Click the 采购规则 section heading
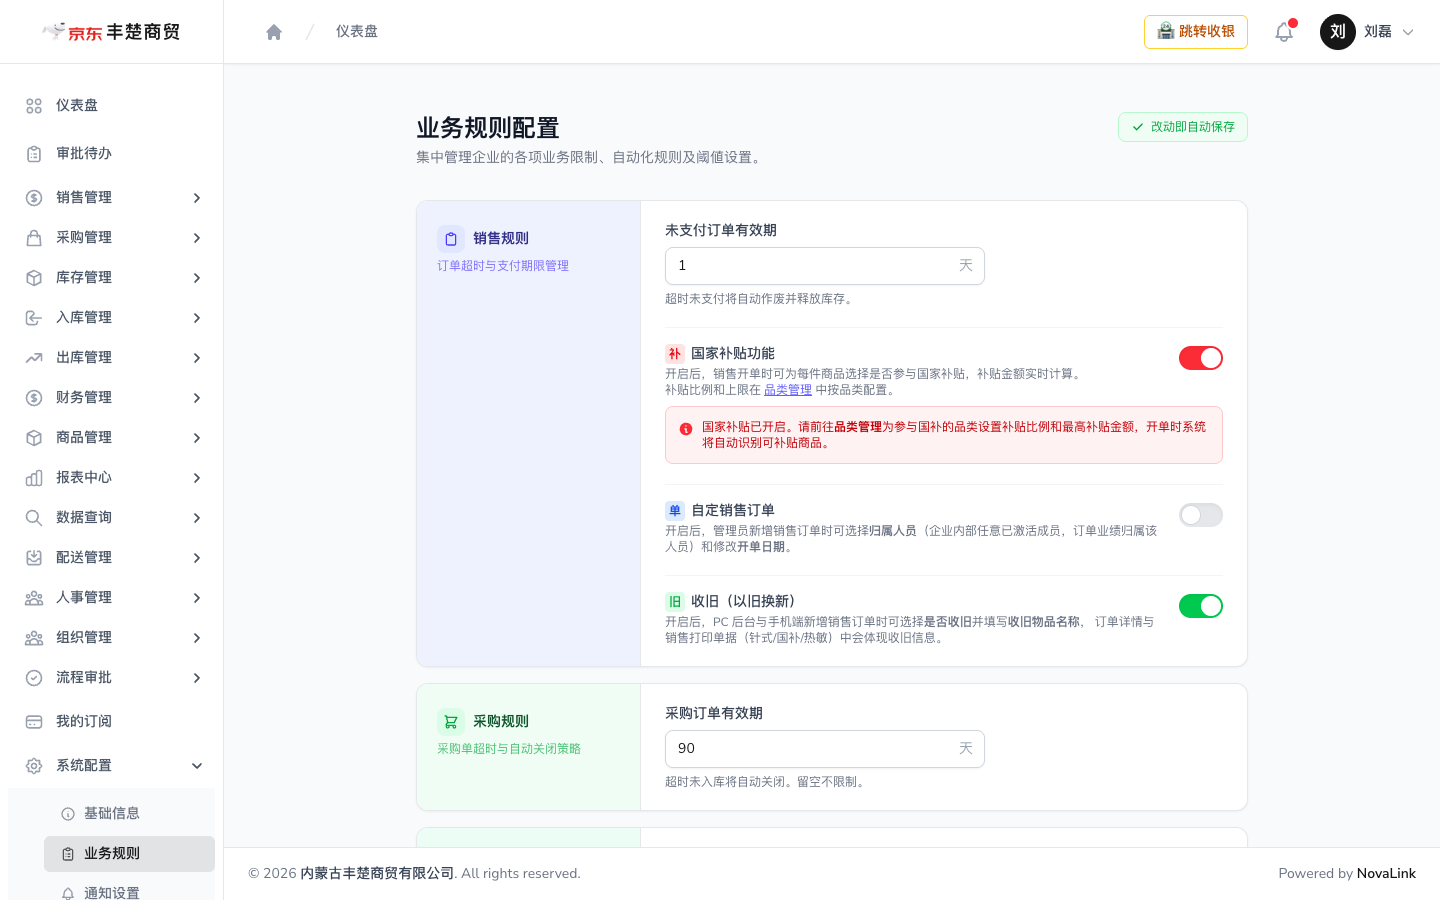The image size is (1440, 900). pos(501,722)
